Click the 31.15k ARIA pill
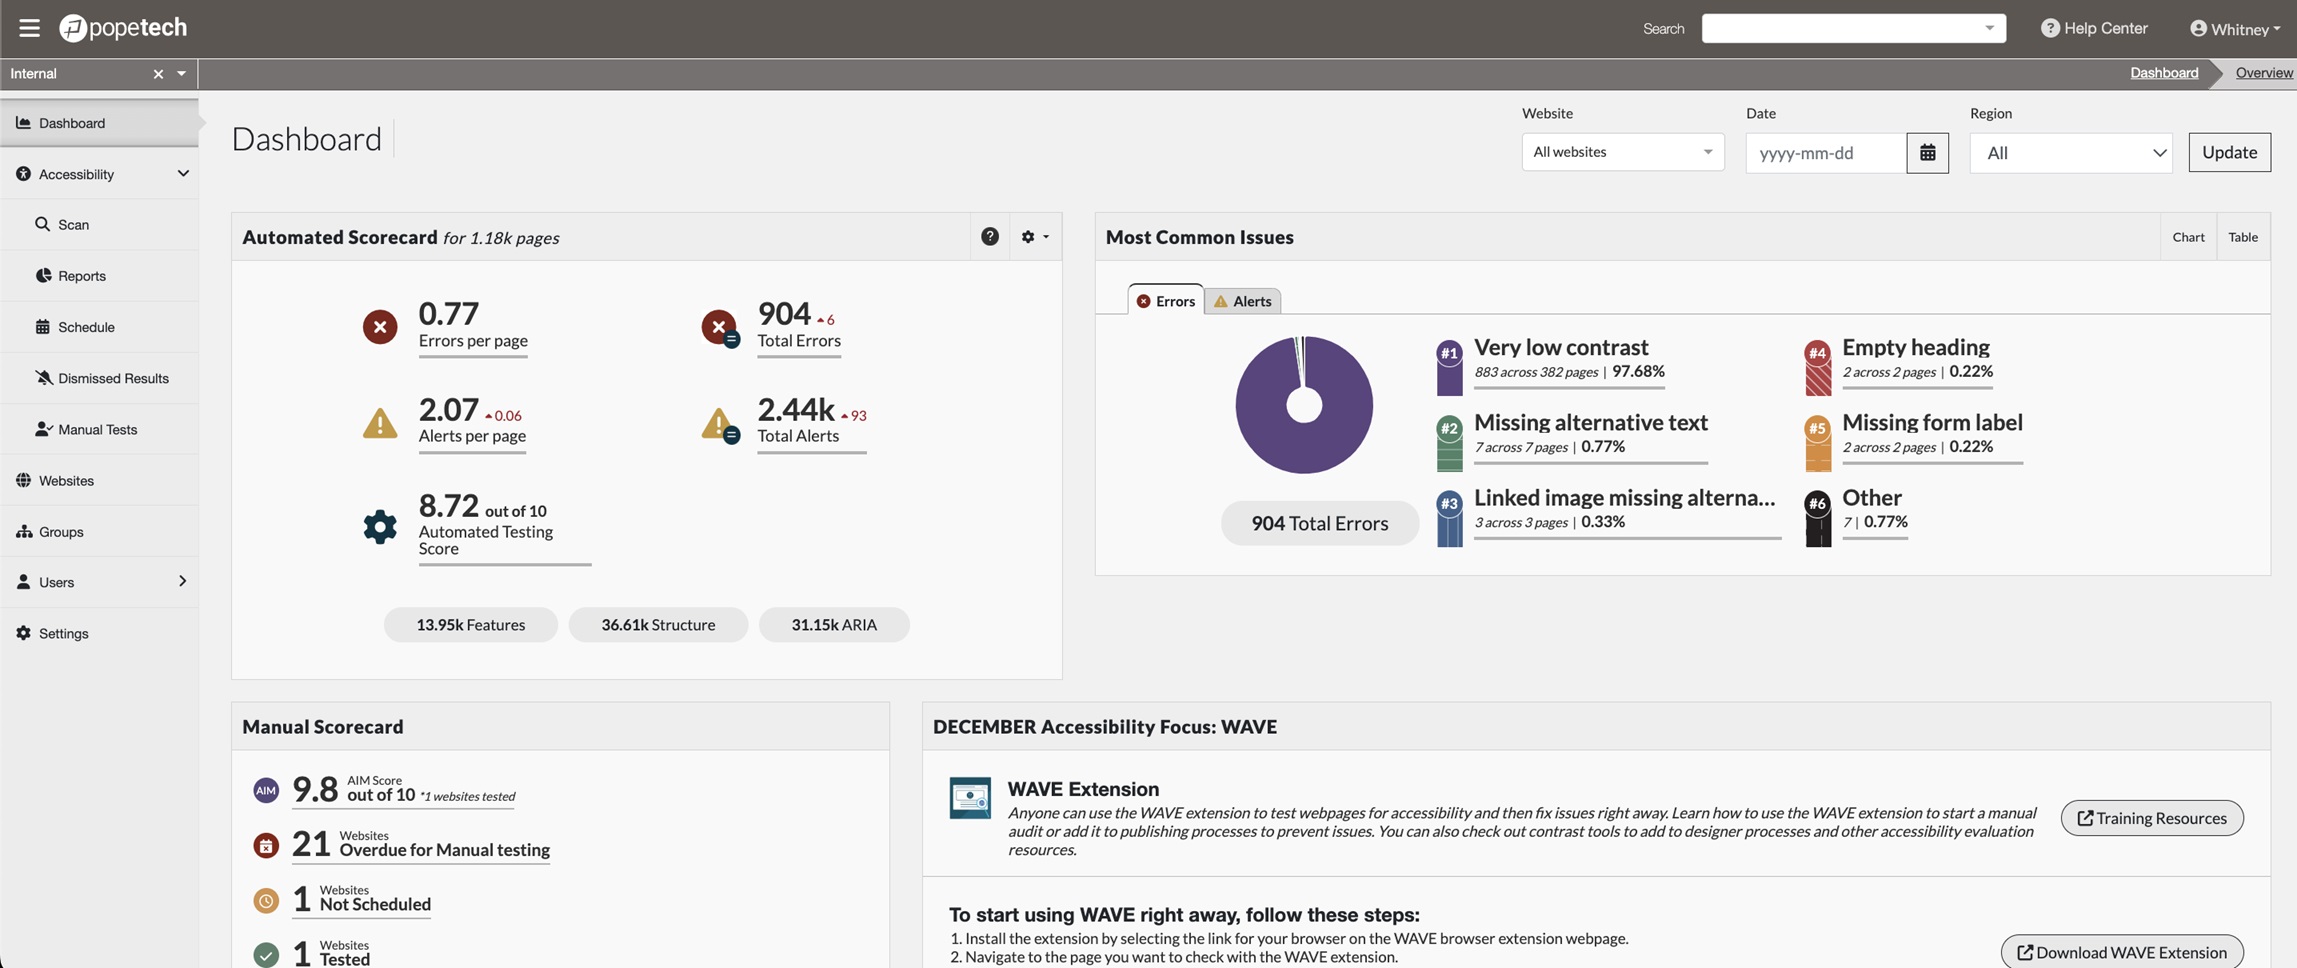Image resolution: width=2297 pixels, height=968 pixels. tap(834, 625)
